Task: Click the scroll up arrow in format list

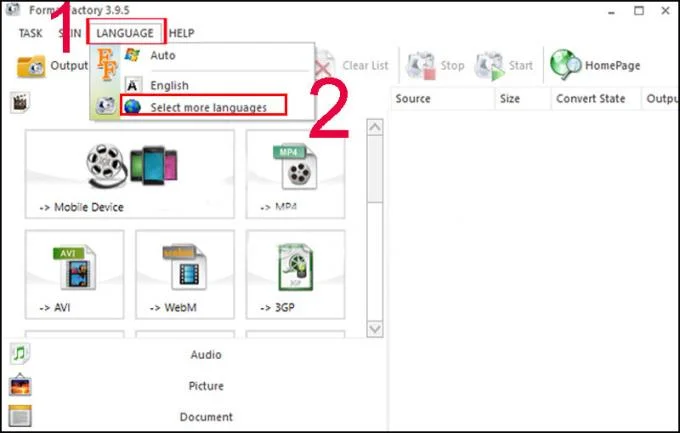Action: (x=375, y=127)
